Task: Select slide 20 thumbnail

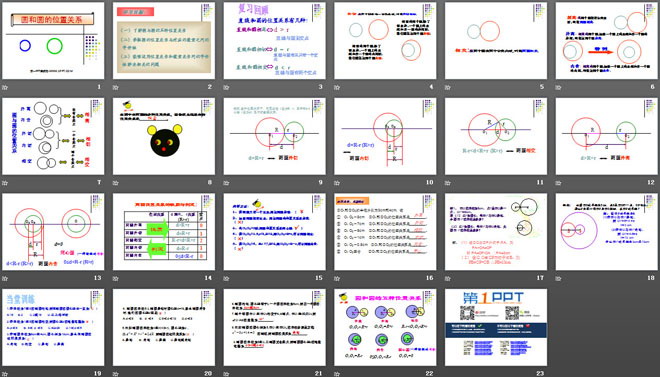Action: (x=164, y=327)
